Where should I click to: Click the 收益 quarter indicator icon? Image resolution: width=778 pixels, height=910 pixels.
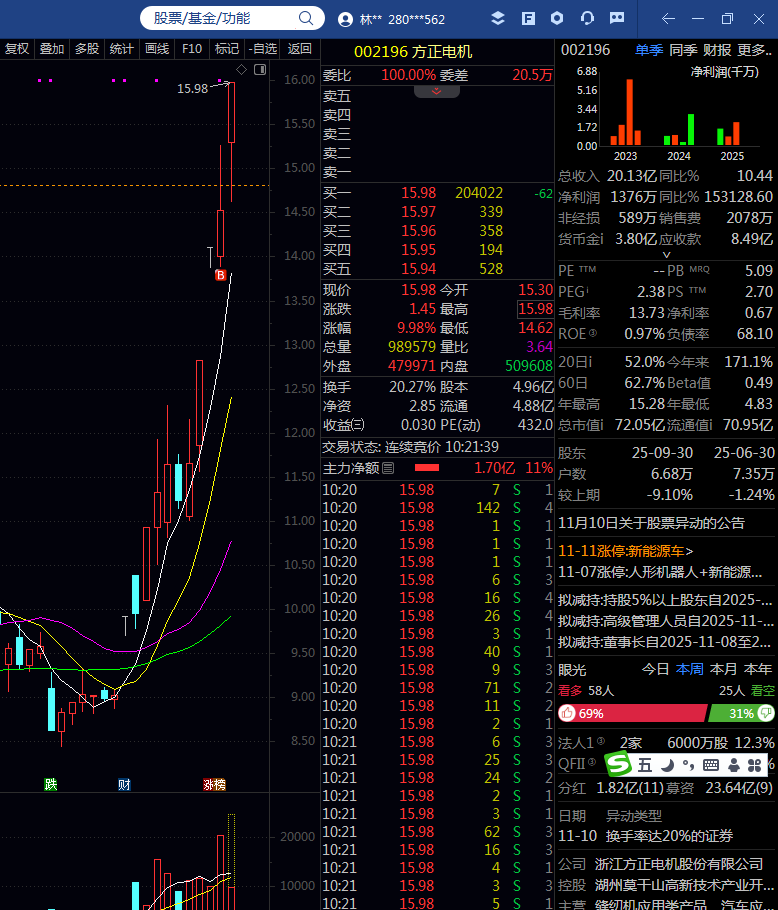click(x=358, y=425)
